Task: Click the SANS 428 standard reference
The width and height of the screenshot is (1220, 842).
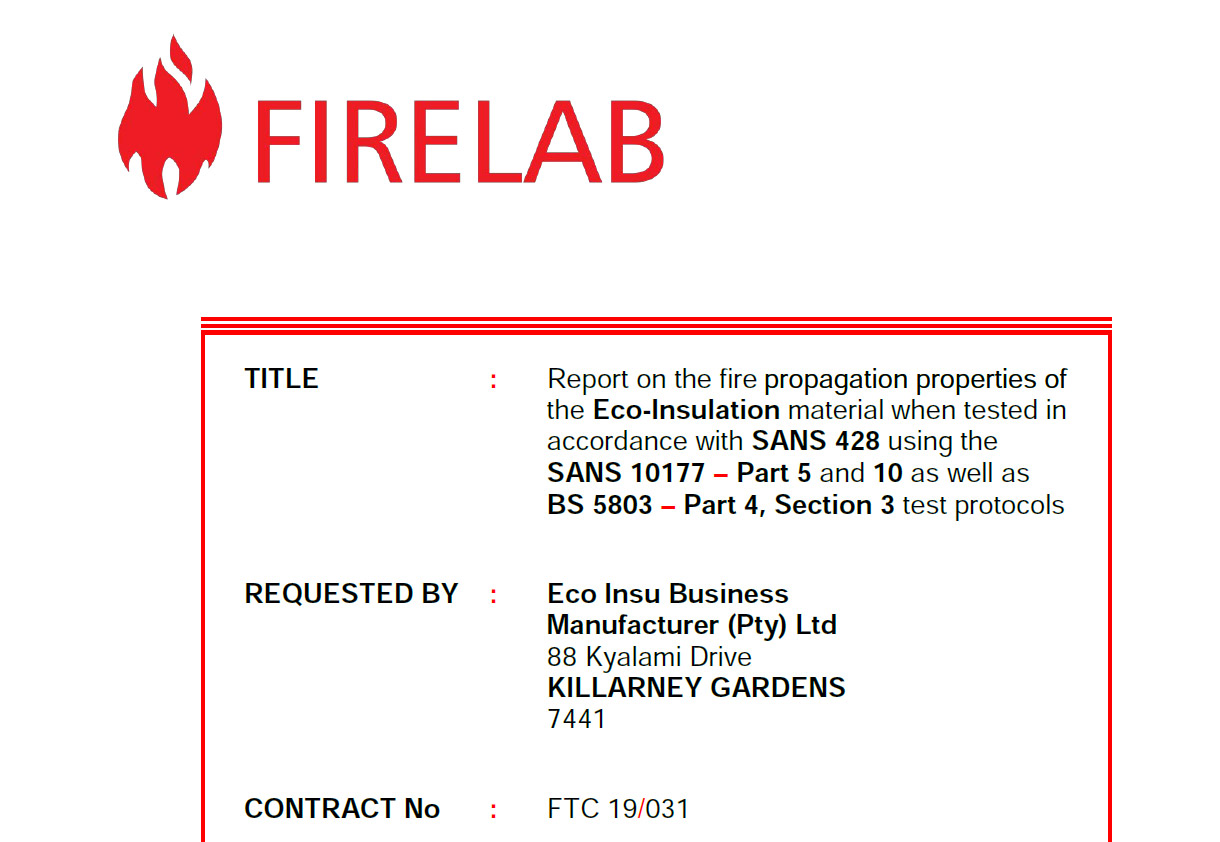Action: 816,442
